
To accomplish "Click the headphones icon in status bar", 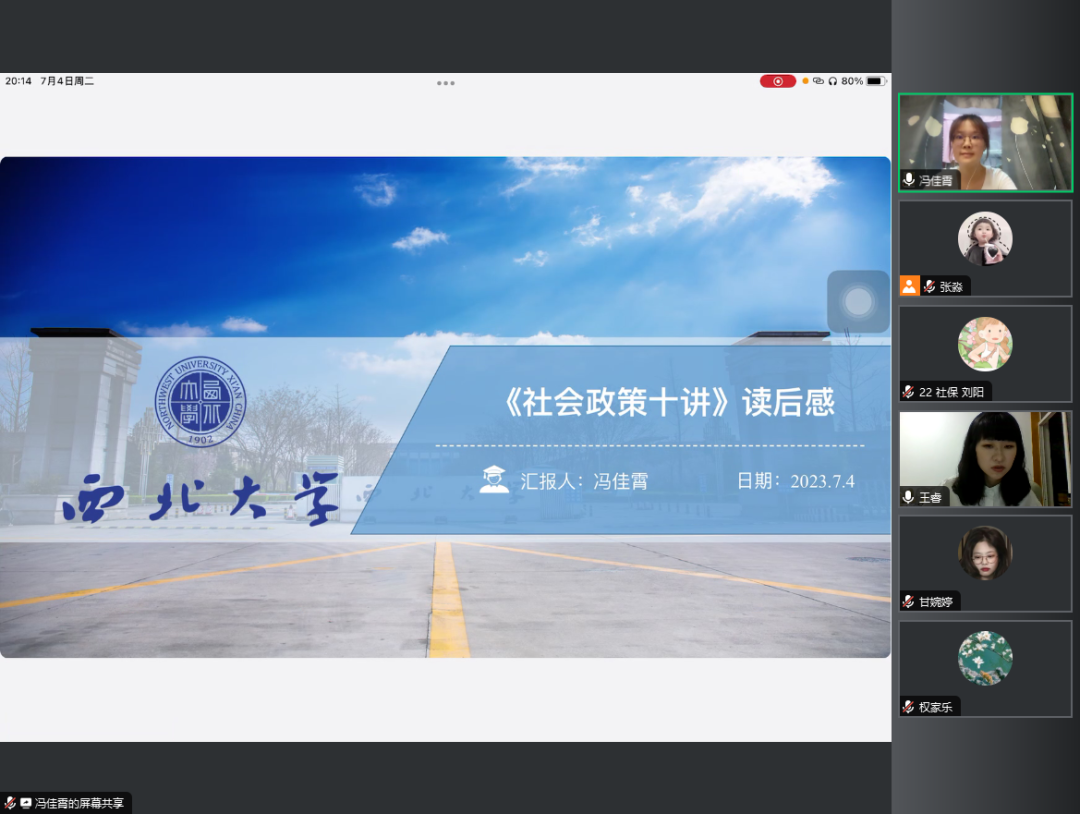I will (832, 81).
